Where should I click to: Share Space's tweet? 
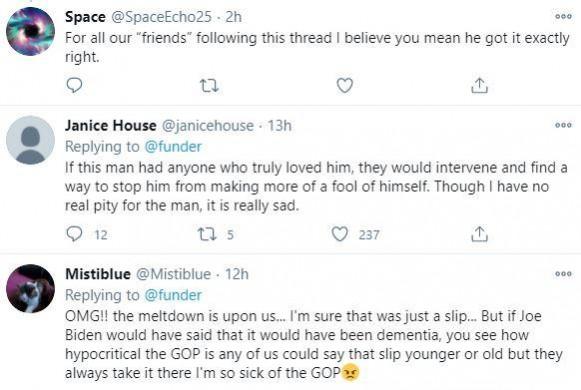pos(479,85)
